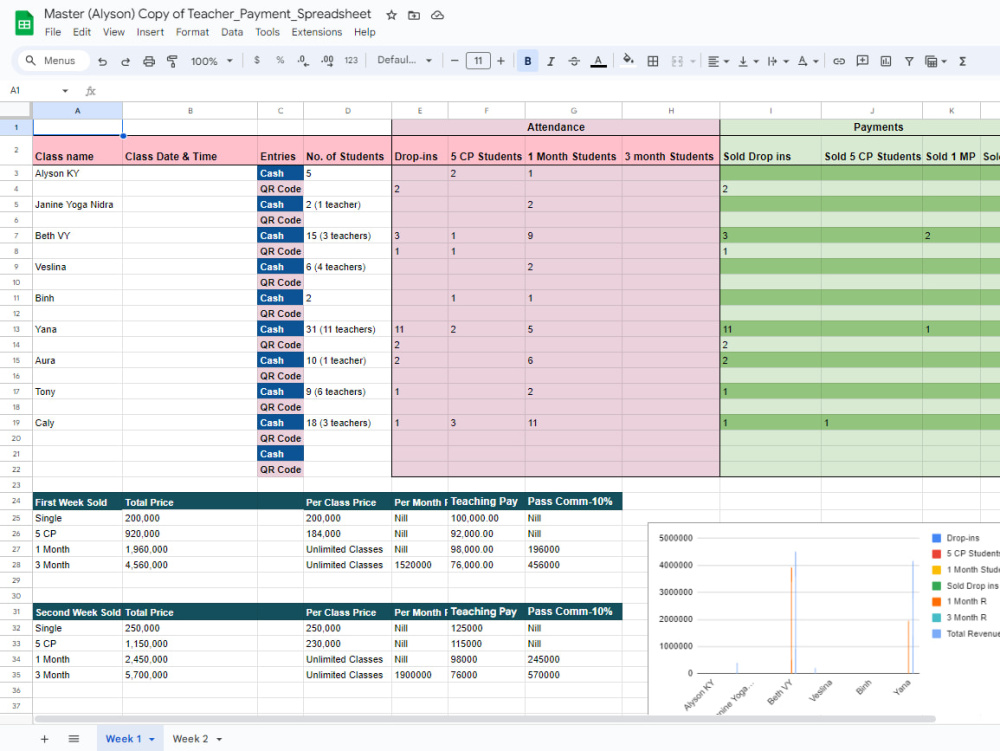Open the fill color picker
Screen dimensions: 1000x751
(628, 60)
